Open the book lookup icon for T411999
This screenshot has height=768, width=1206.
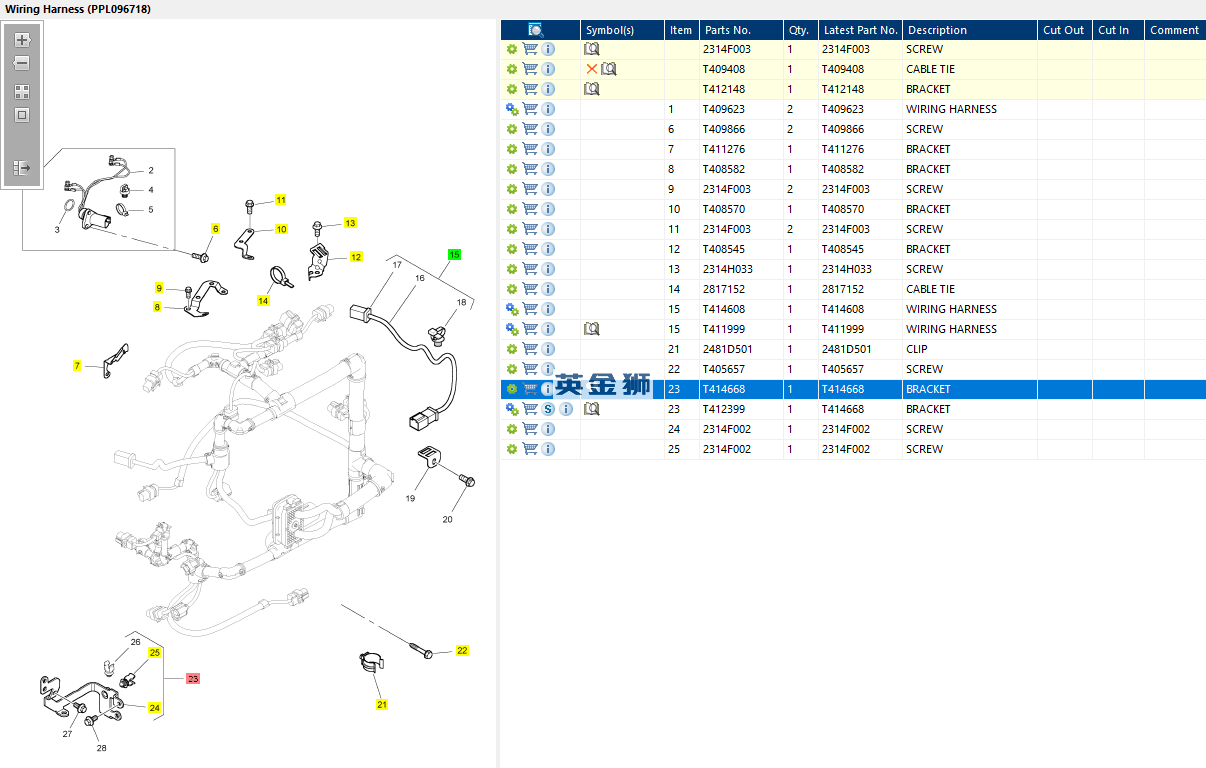592,329
